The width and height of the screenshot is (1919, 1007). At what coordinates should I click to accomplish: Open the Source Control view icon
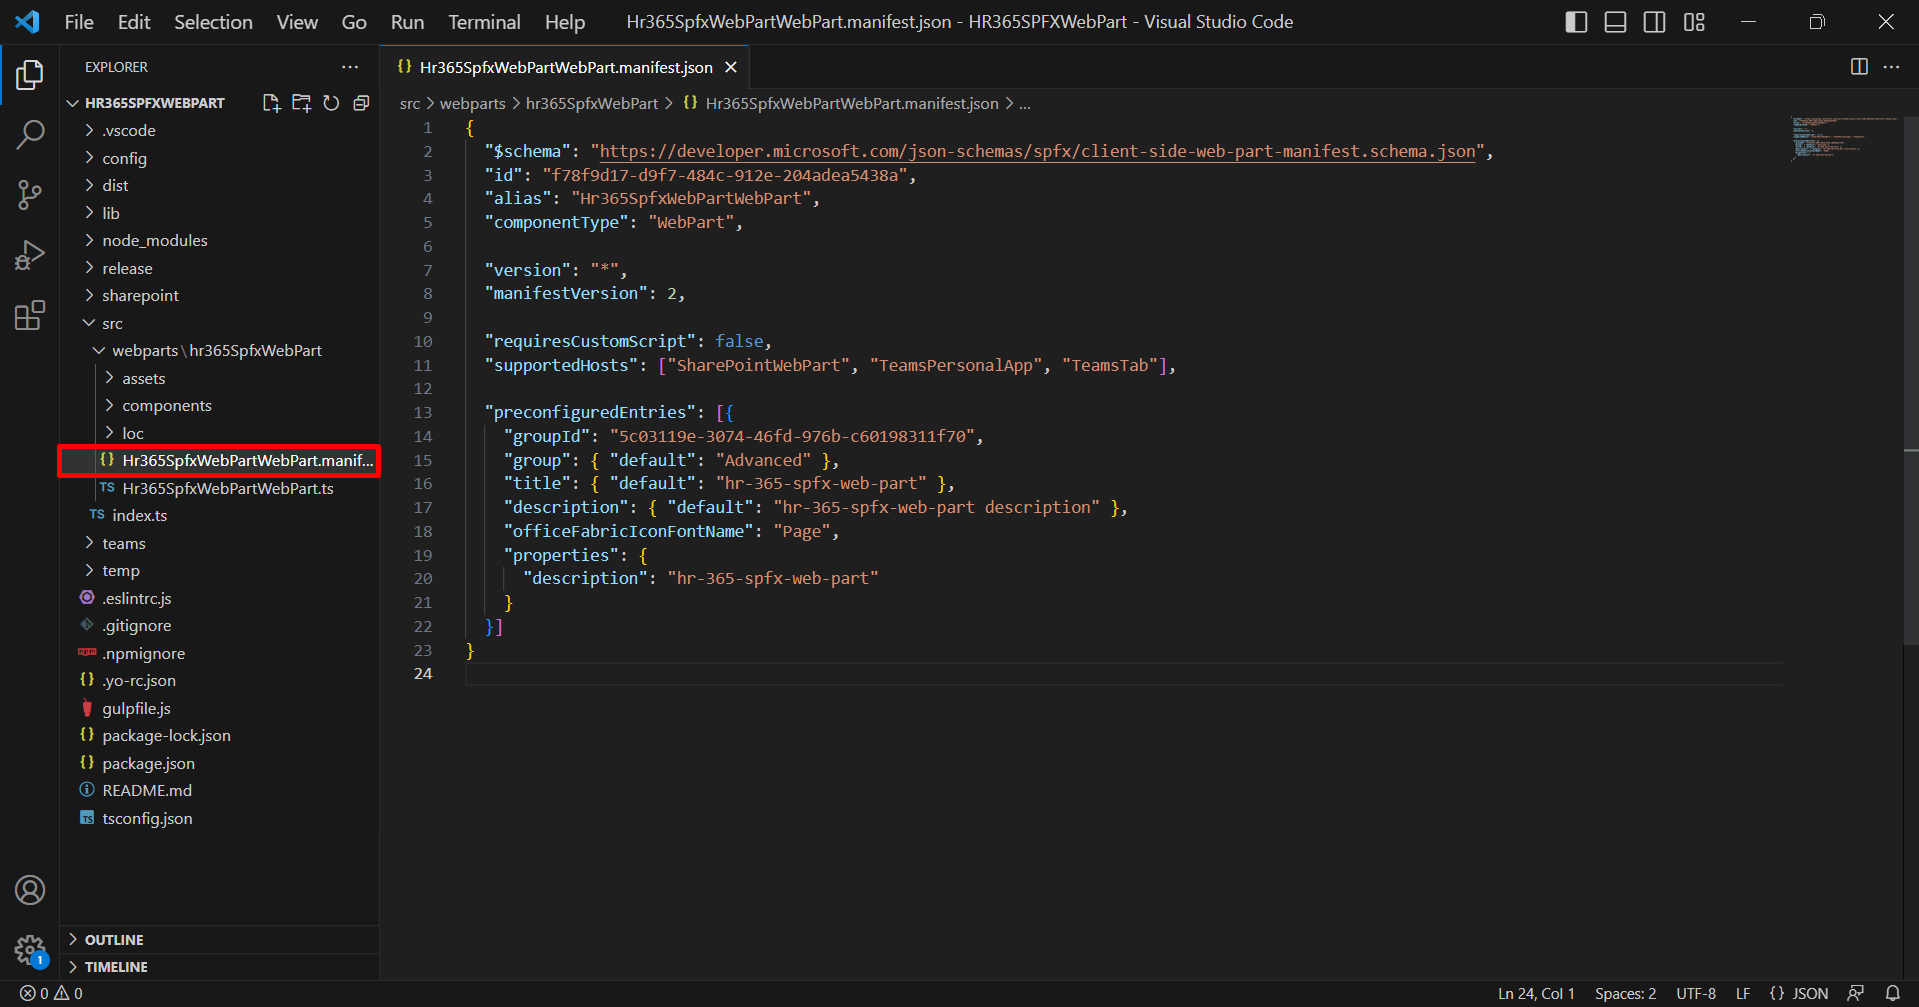[x=30, y=195]
